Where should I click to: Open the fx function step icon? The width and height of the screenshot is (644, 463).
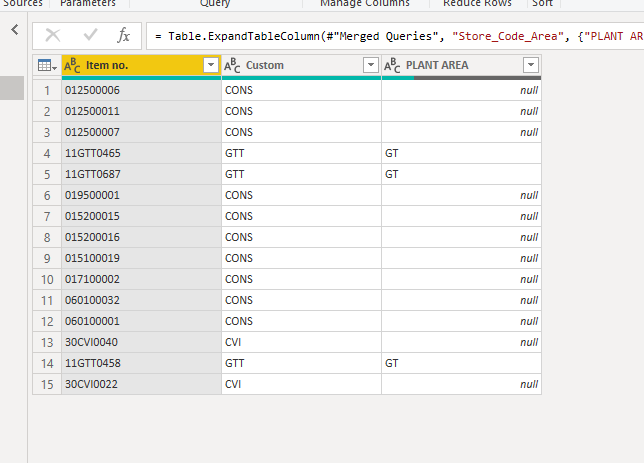[x=123, y=35]
